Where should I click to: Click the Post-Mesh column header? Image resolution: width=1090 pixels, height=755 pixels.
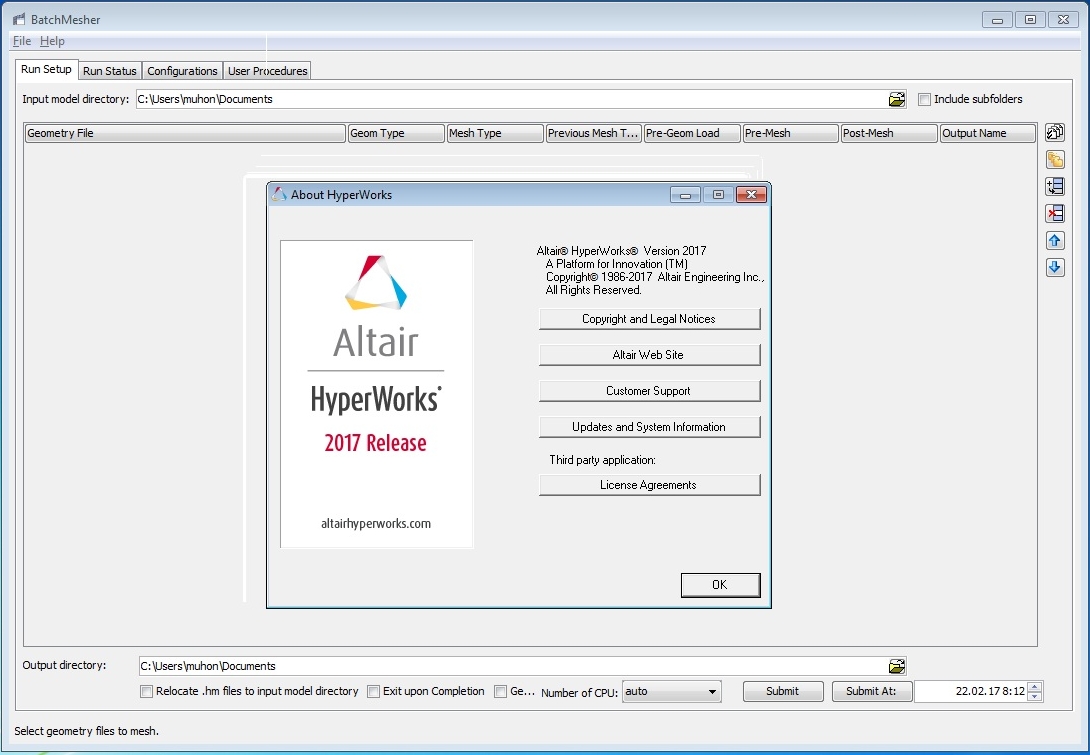(889, 133)
